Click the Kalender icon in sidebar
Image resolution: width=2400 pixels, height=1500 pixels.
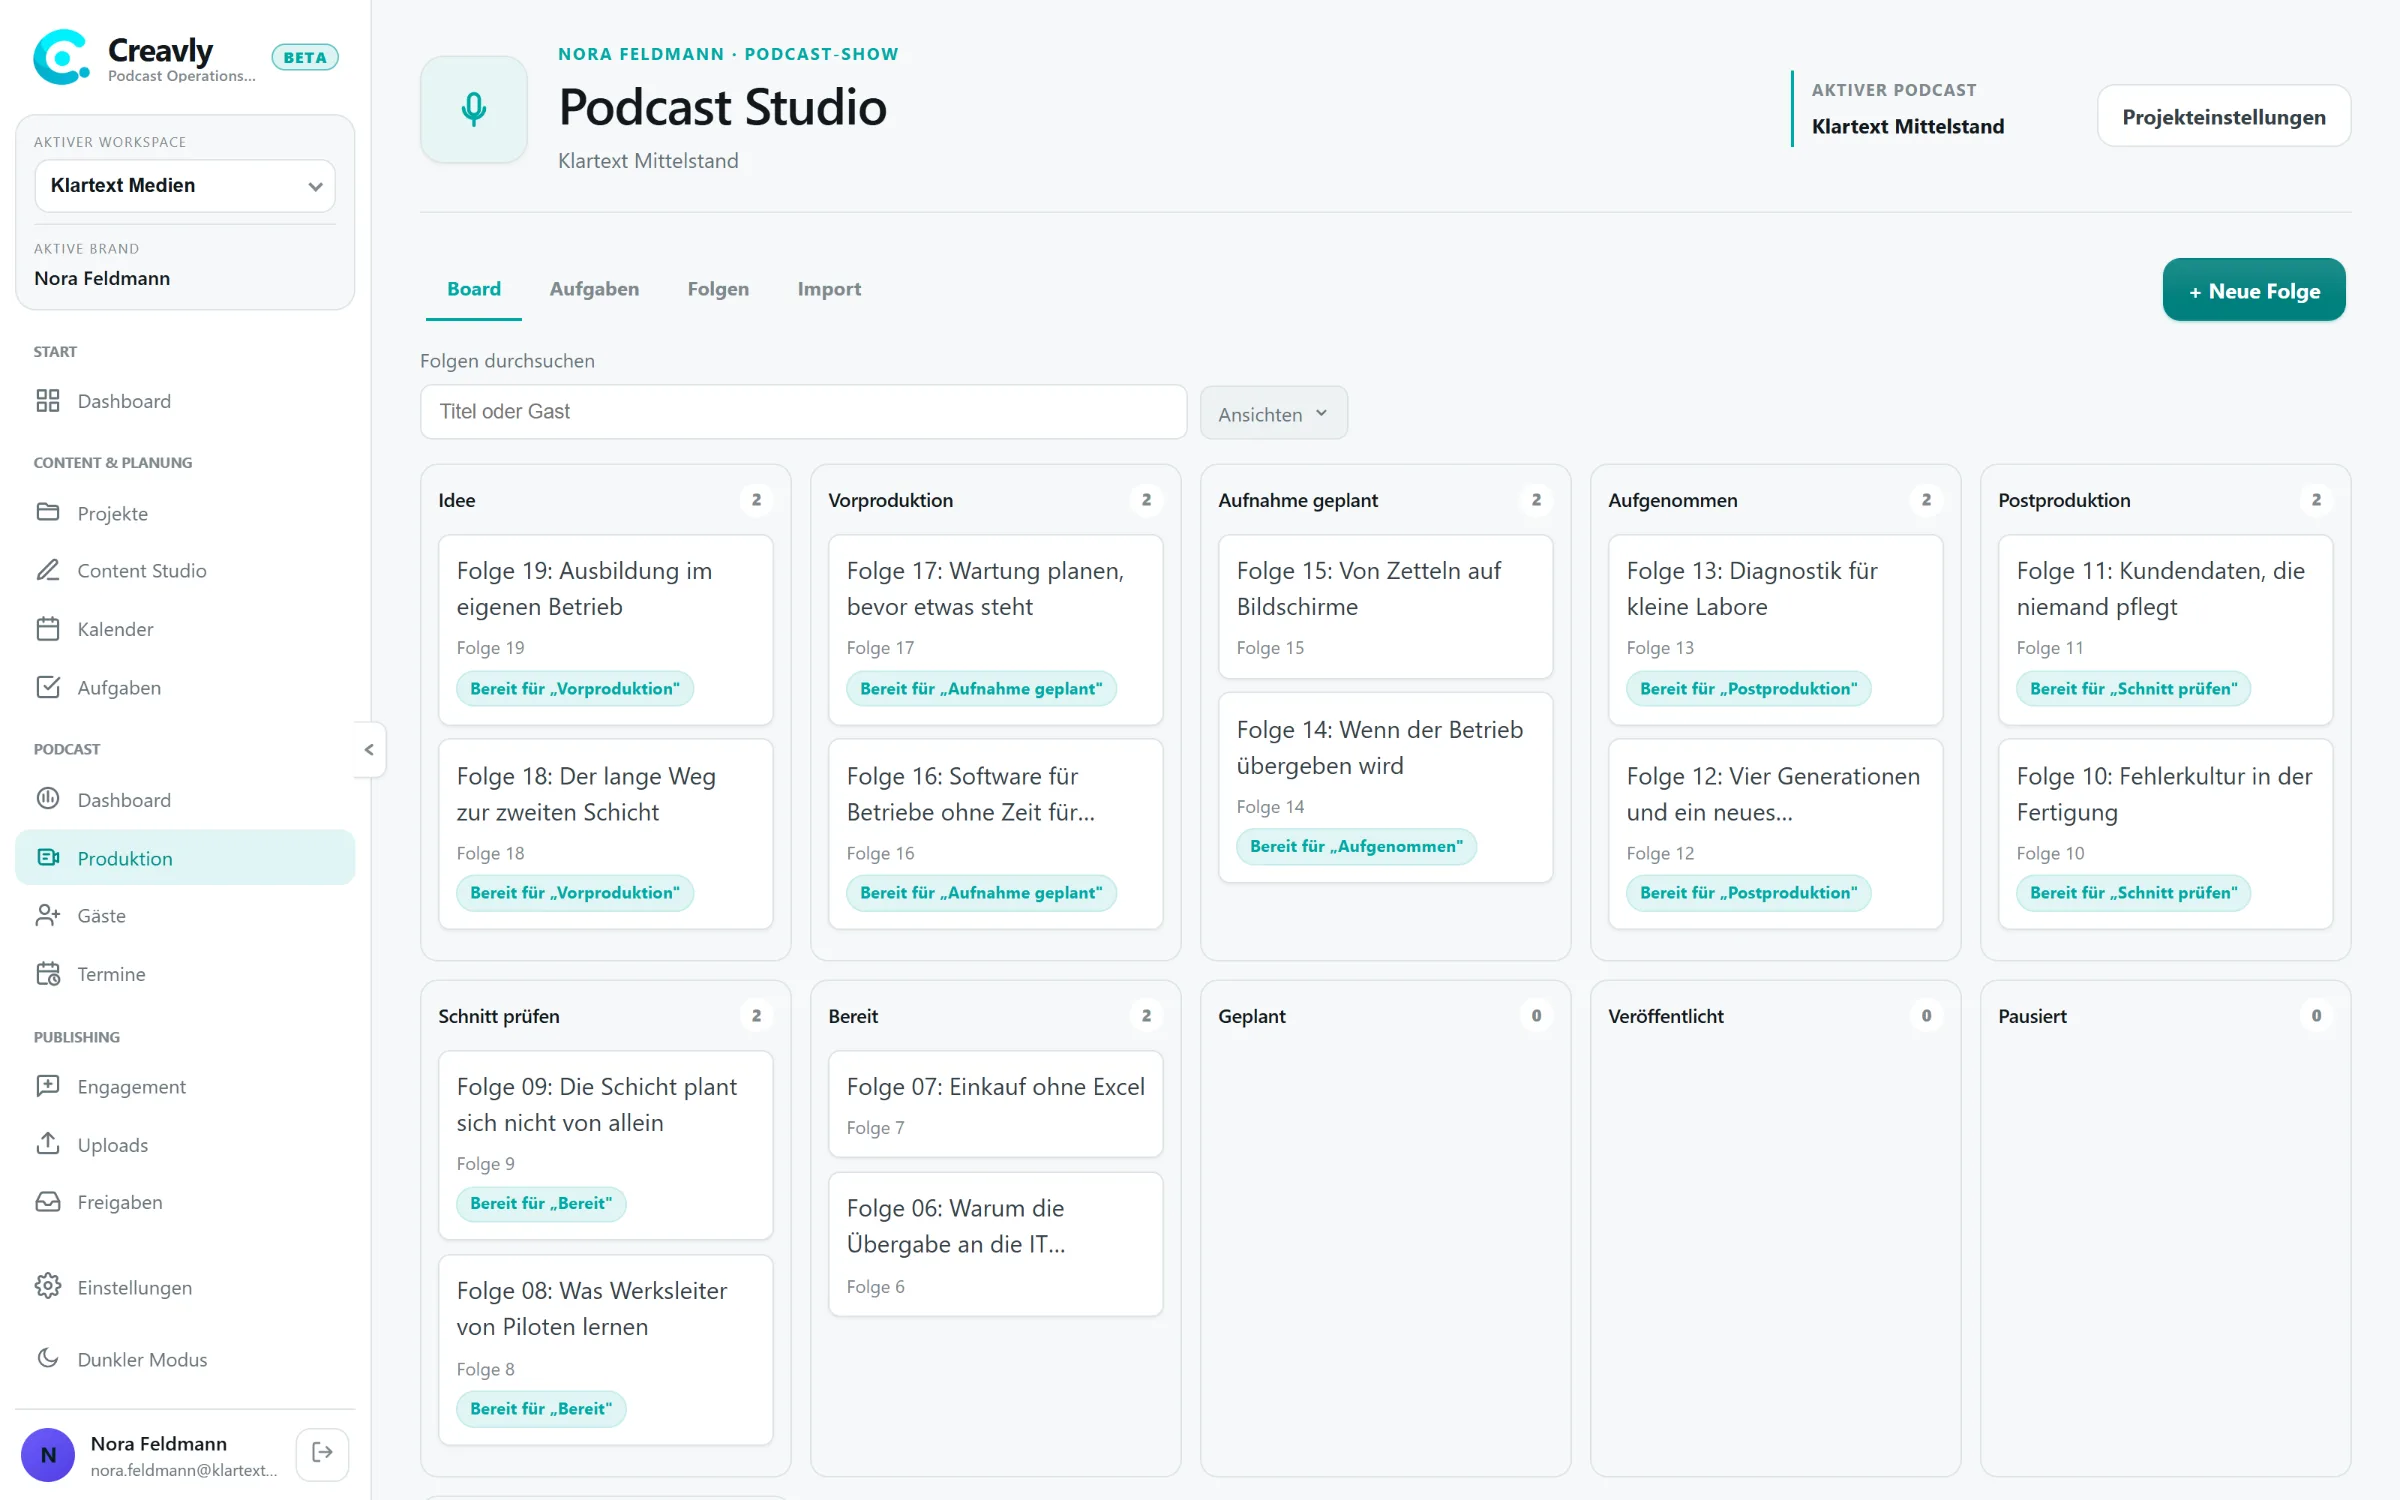pos(48,629)
